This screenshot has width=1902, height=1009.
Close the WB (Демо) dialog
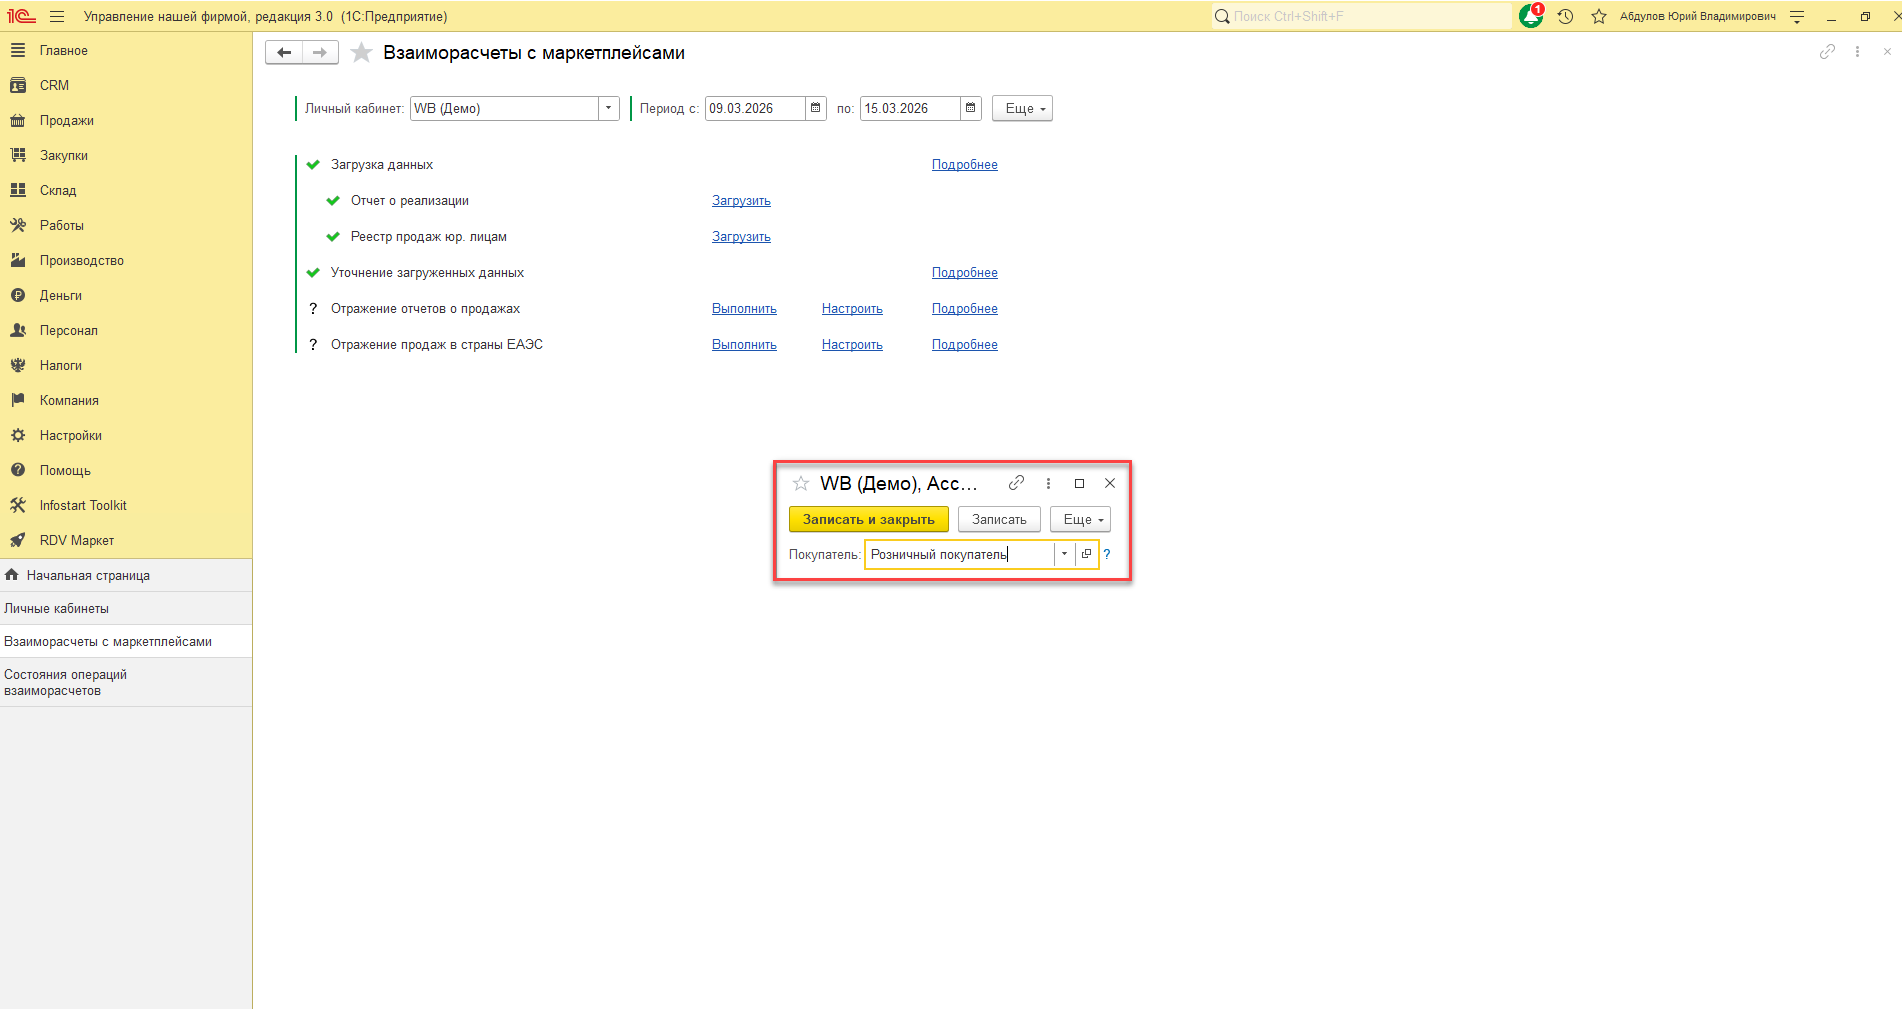click(x=1110, y=483)
